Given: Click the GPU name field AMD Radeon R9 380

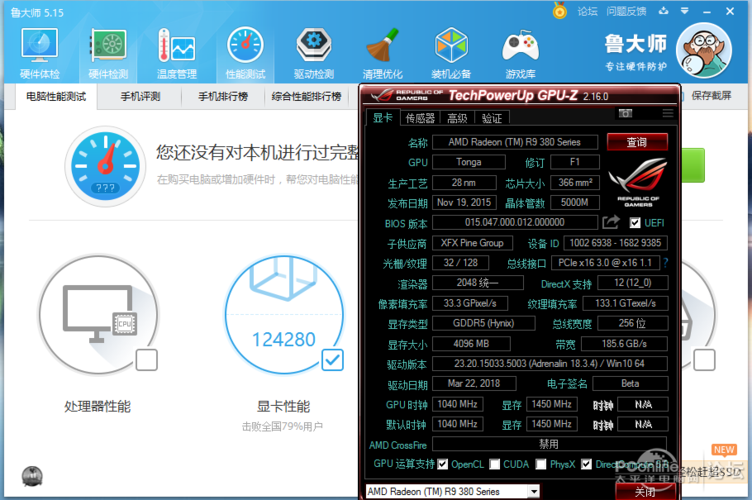Looking at the screenshot, I should 515,142.
